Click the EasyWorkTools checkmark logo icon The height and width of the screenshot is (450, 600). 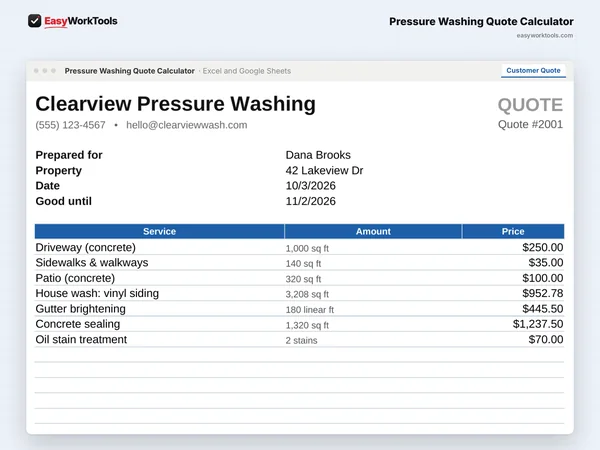coord(34,21)
